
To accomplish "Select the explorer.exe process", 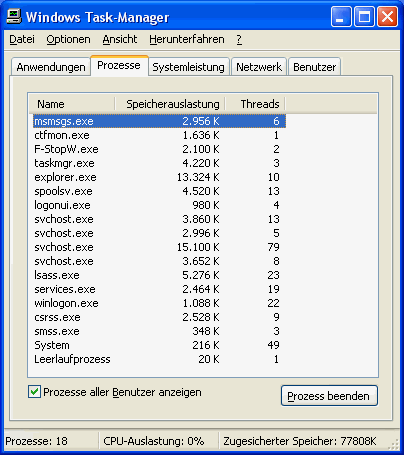I will pyautogui.click(x=159, y=177).
